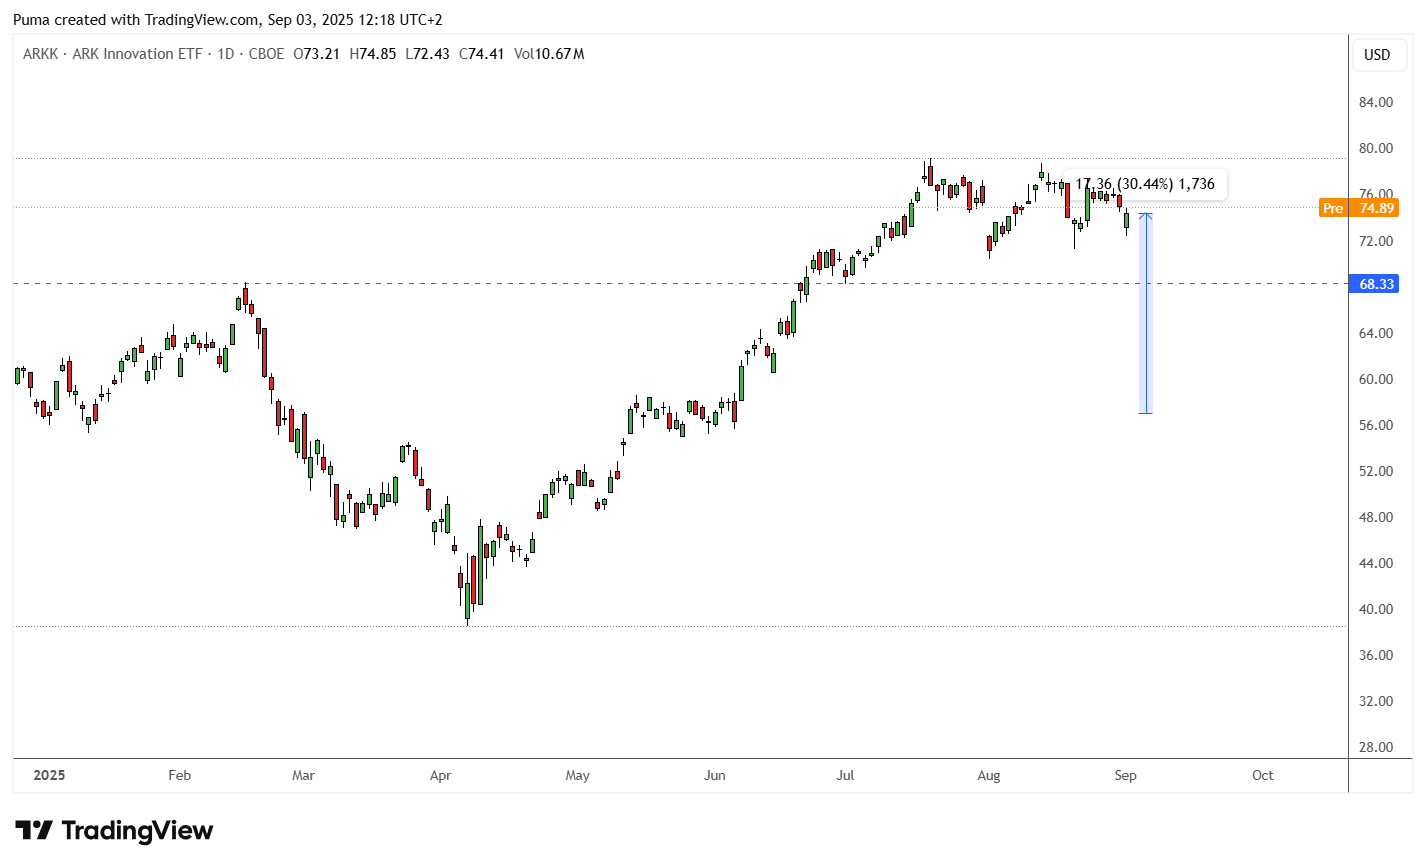Click the Oct label on time axis
The width and height of the screenshot is (1426, 868).
1263,775
